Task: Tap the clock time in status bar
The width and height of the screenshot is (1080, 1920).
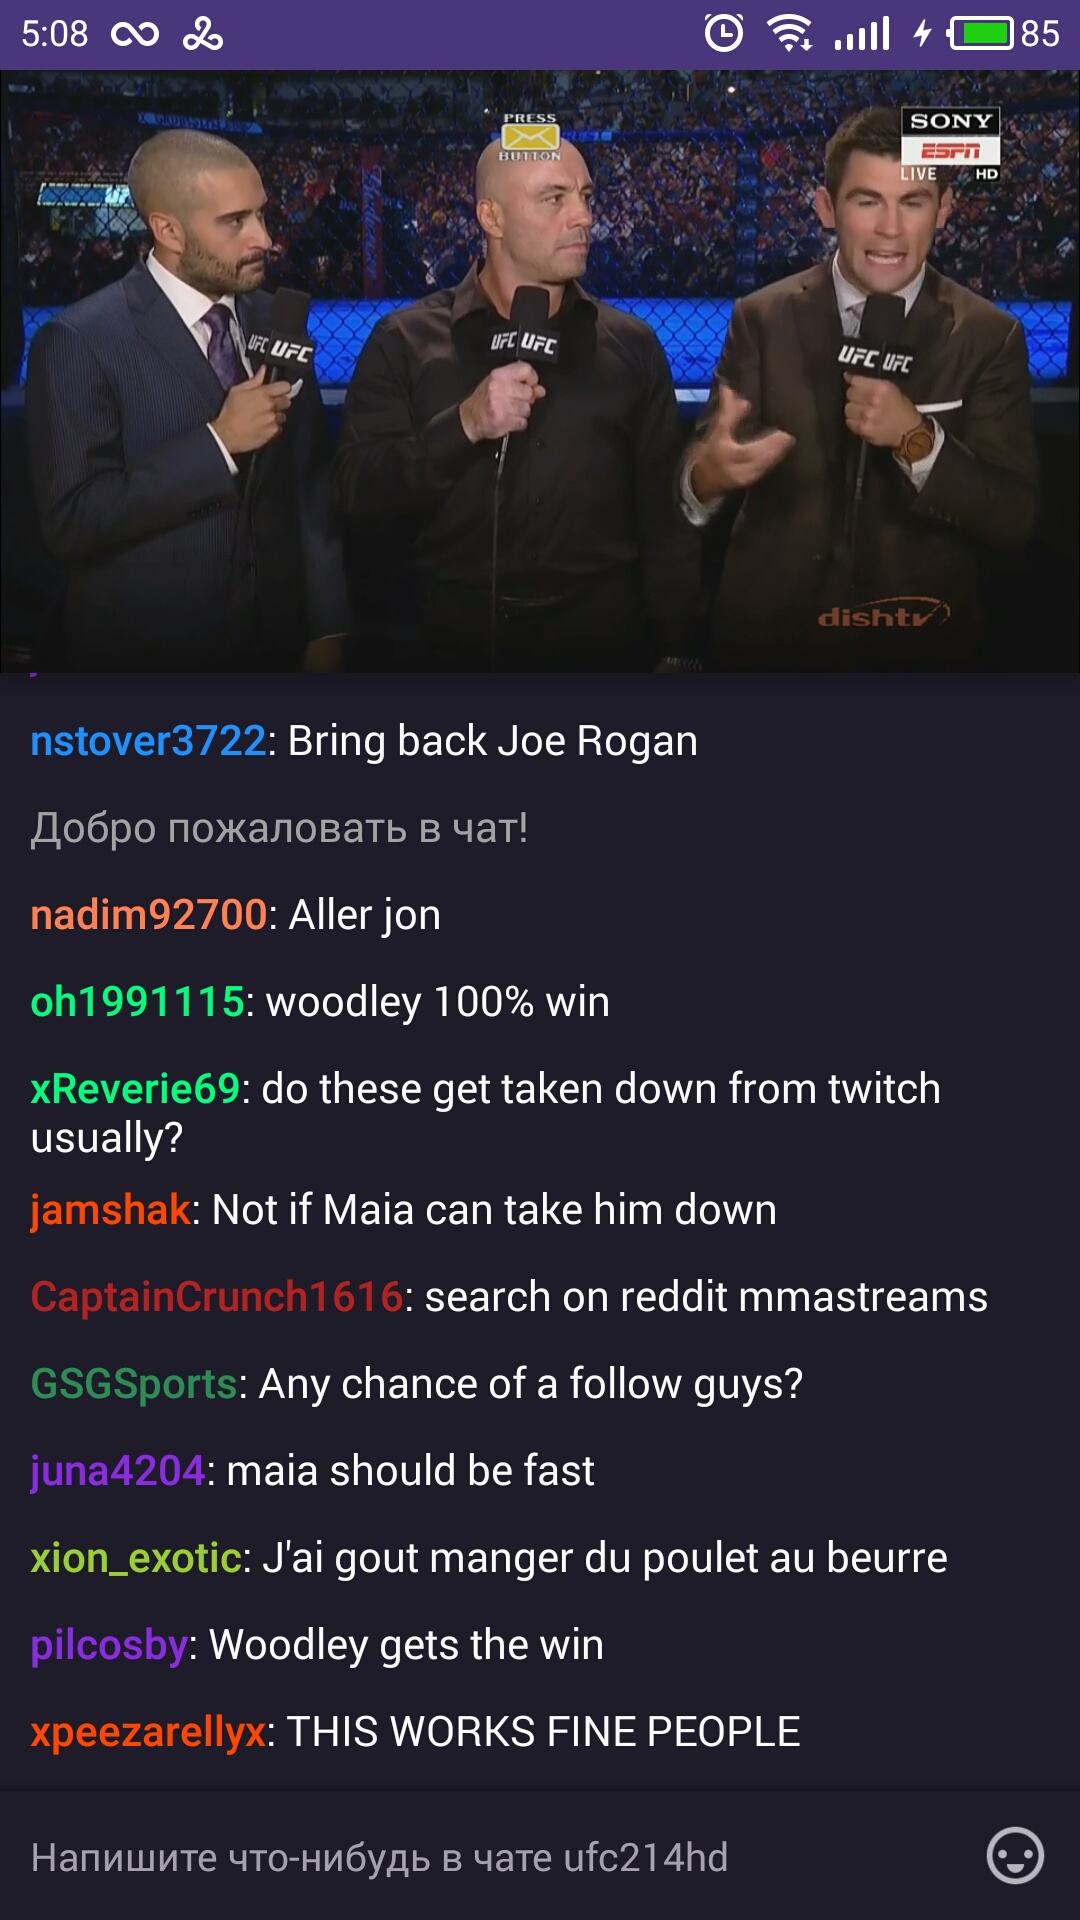Action: click(x=55, y=34)
